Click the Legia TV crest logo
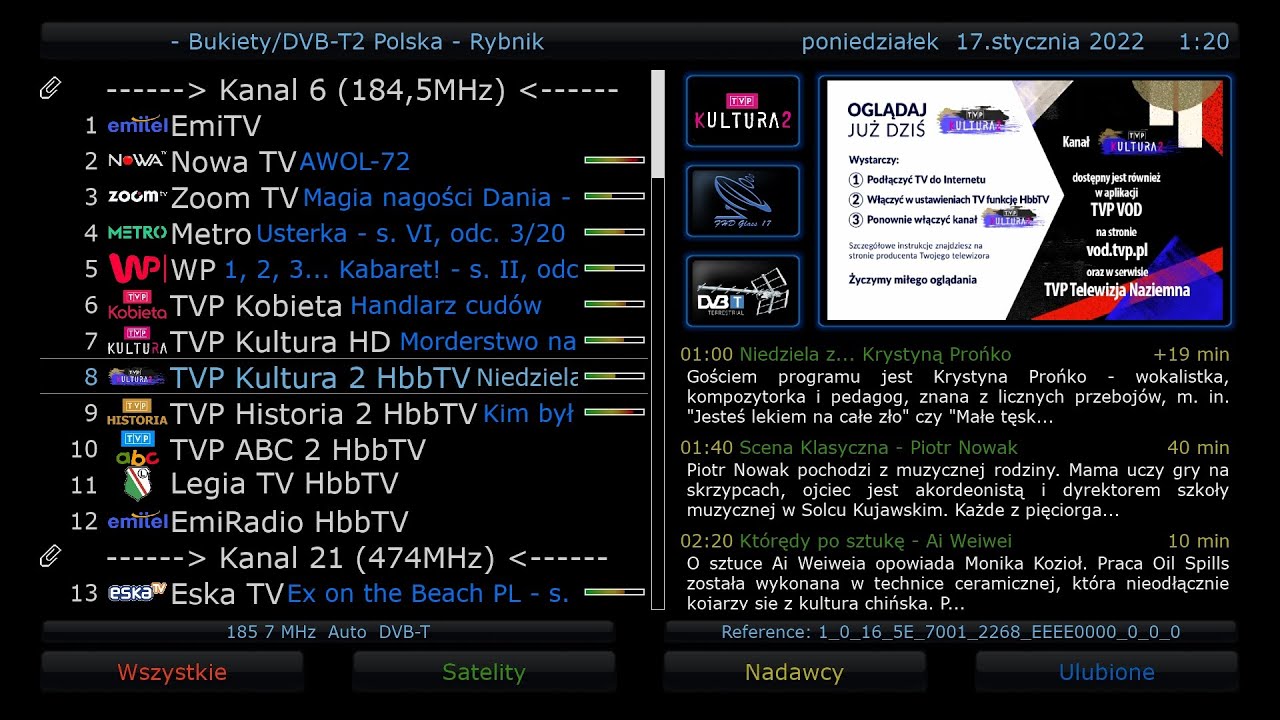The width and height of the screenshot is (1280, 720). [137, 485]
